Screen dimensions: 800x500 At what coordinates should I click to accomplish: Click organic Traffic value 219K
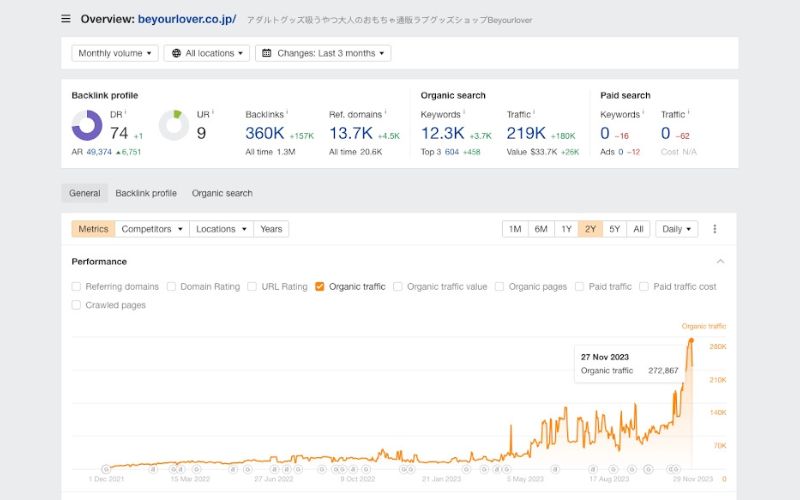coord(526,133)
